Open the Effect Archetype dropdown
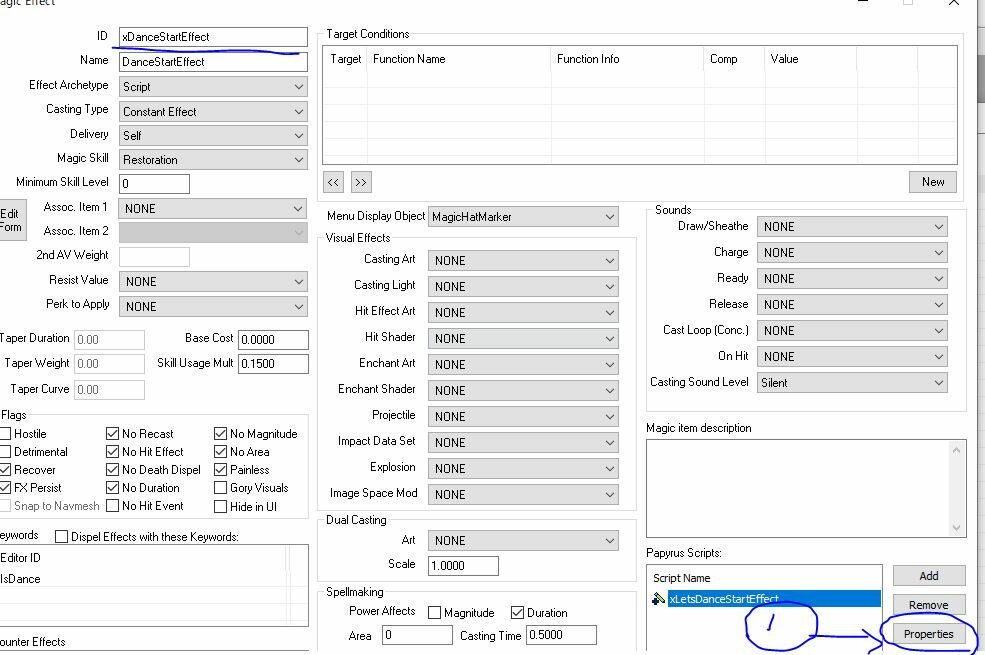The height and width of the screenshot is (655, 985). (213, 87)
